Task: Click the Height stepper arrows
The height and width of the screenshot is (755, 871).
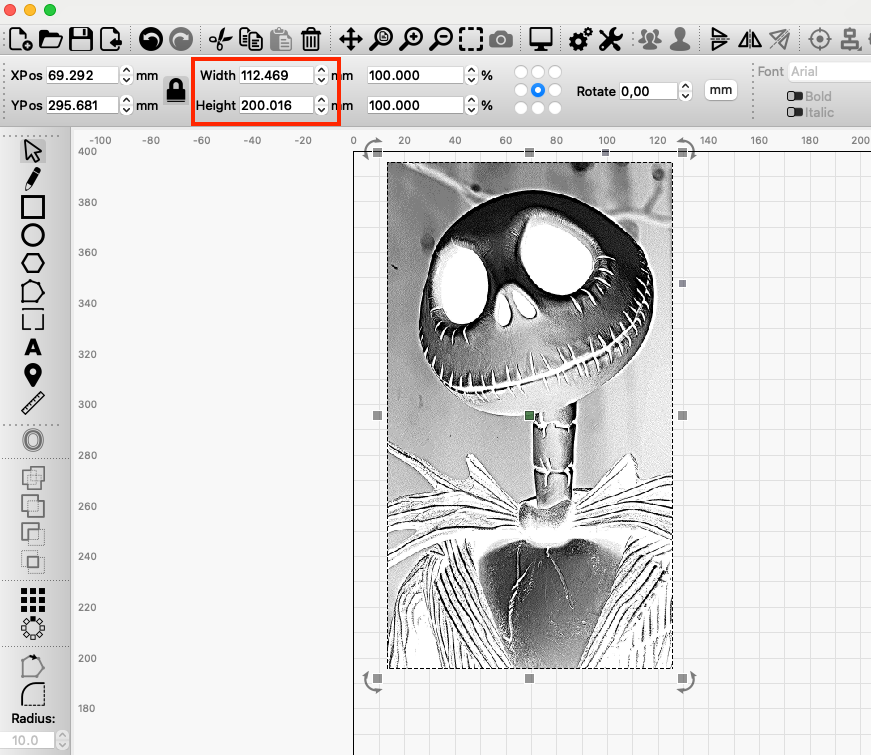Action: click(x=321, y=105)
